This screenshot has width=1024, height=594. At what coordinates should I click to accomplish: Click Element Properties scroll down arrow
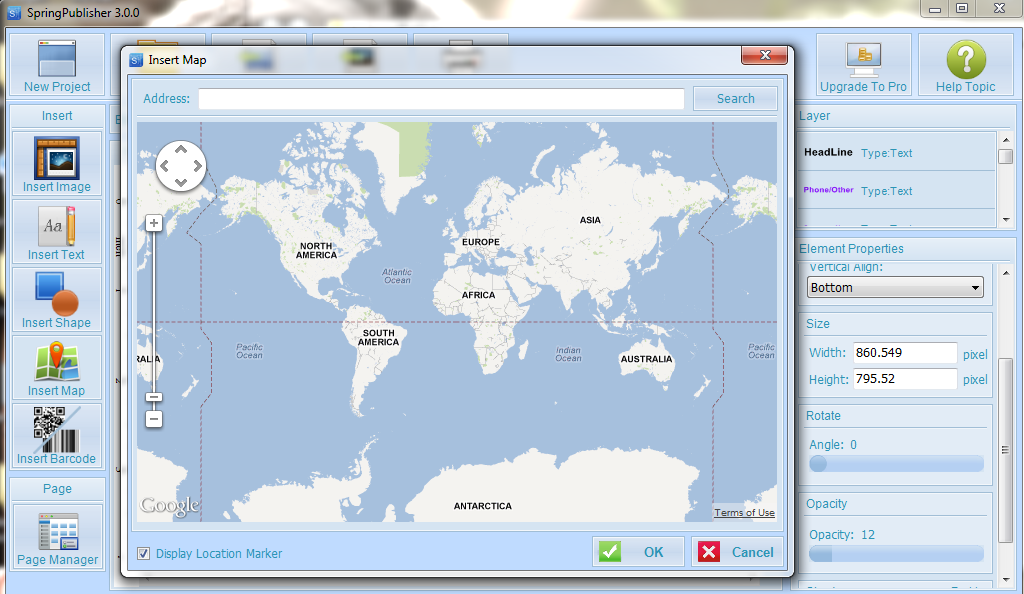1006,579
